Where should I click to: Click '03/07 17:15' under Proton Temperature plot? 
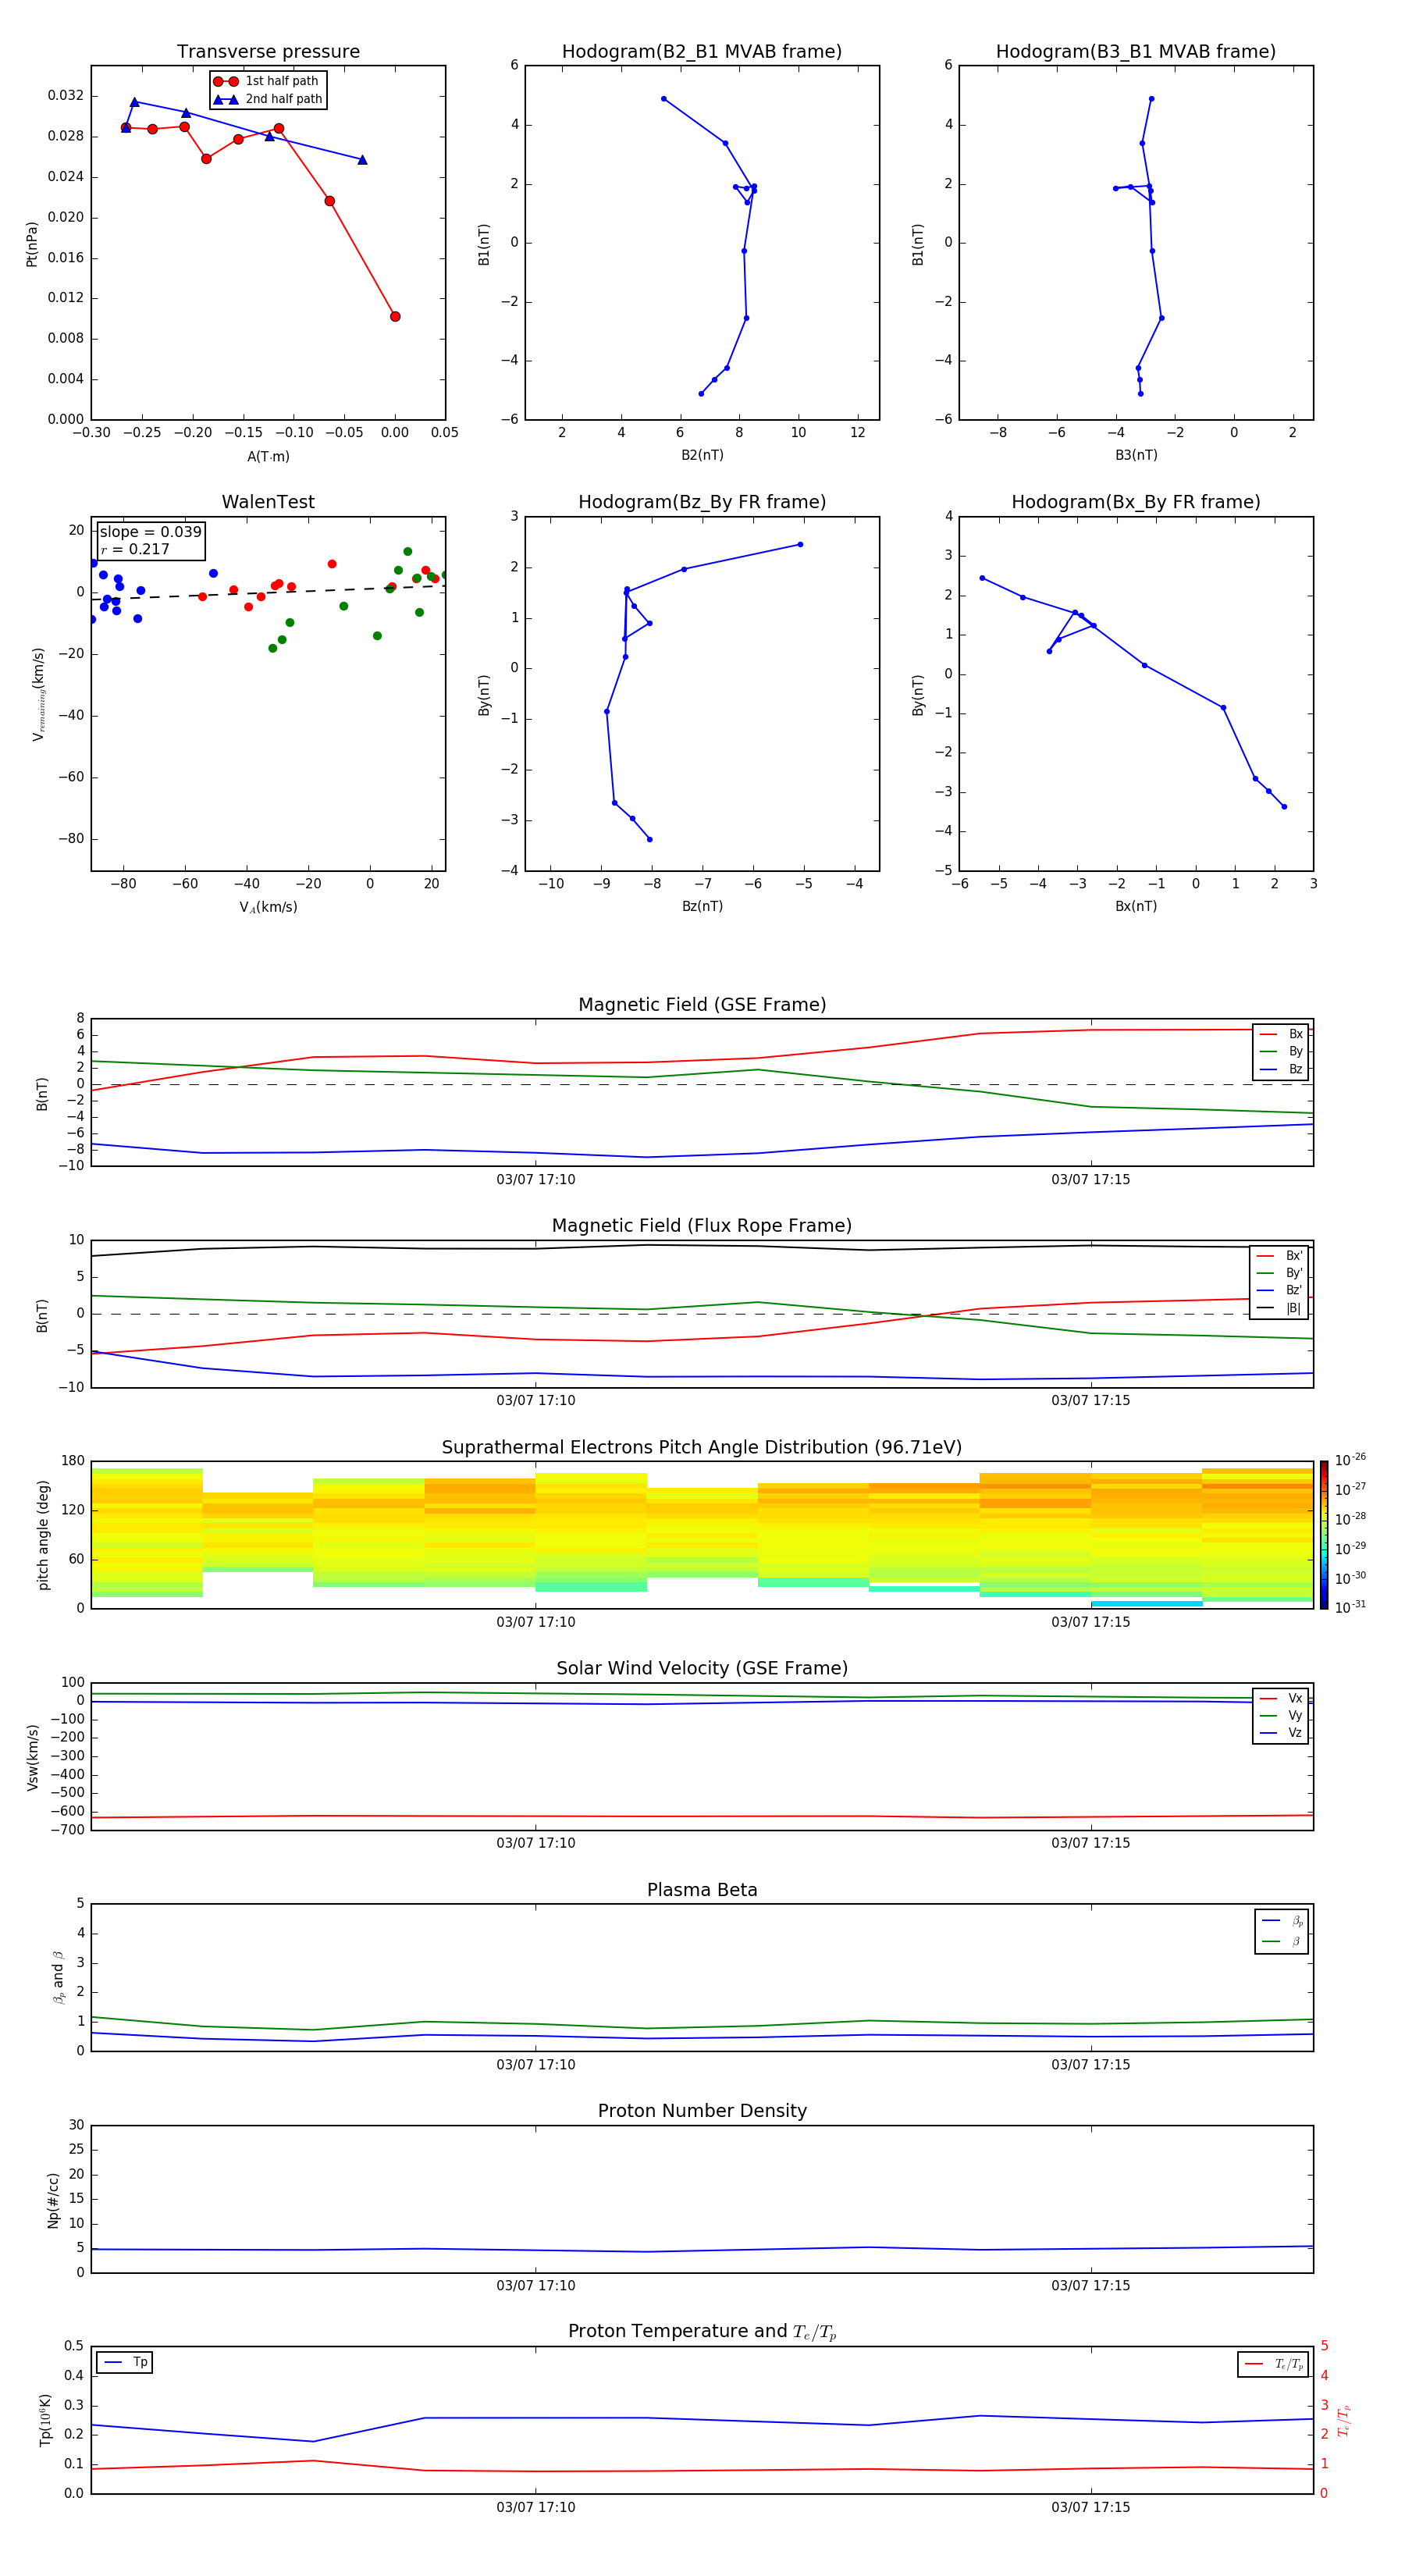pyautogui.click(x=1091, y=2507)
